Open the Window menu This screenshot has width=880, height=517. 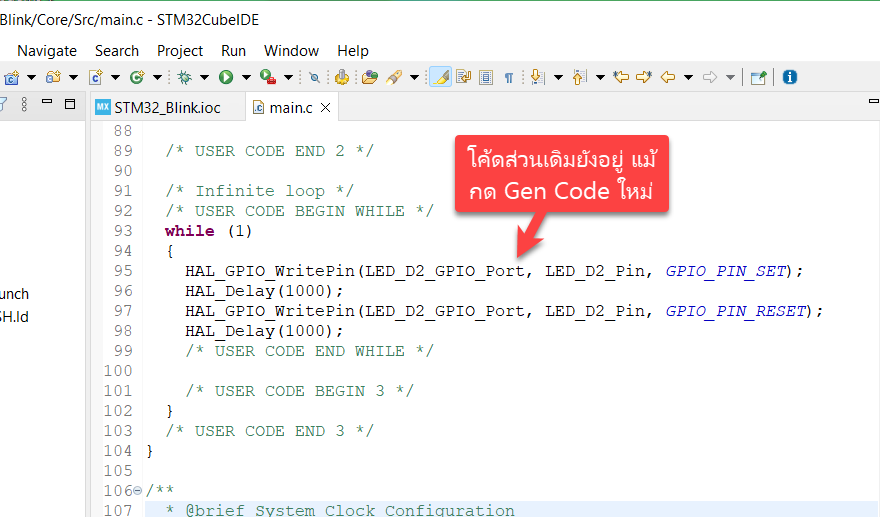[x=291, y=51]
